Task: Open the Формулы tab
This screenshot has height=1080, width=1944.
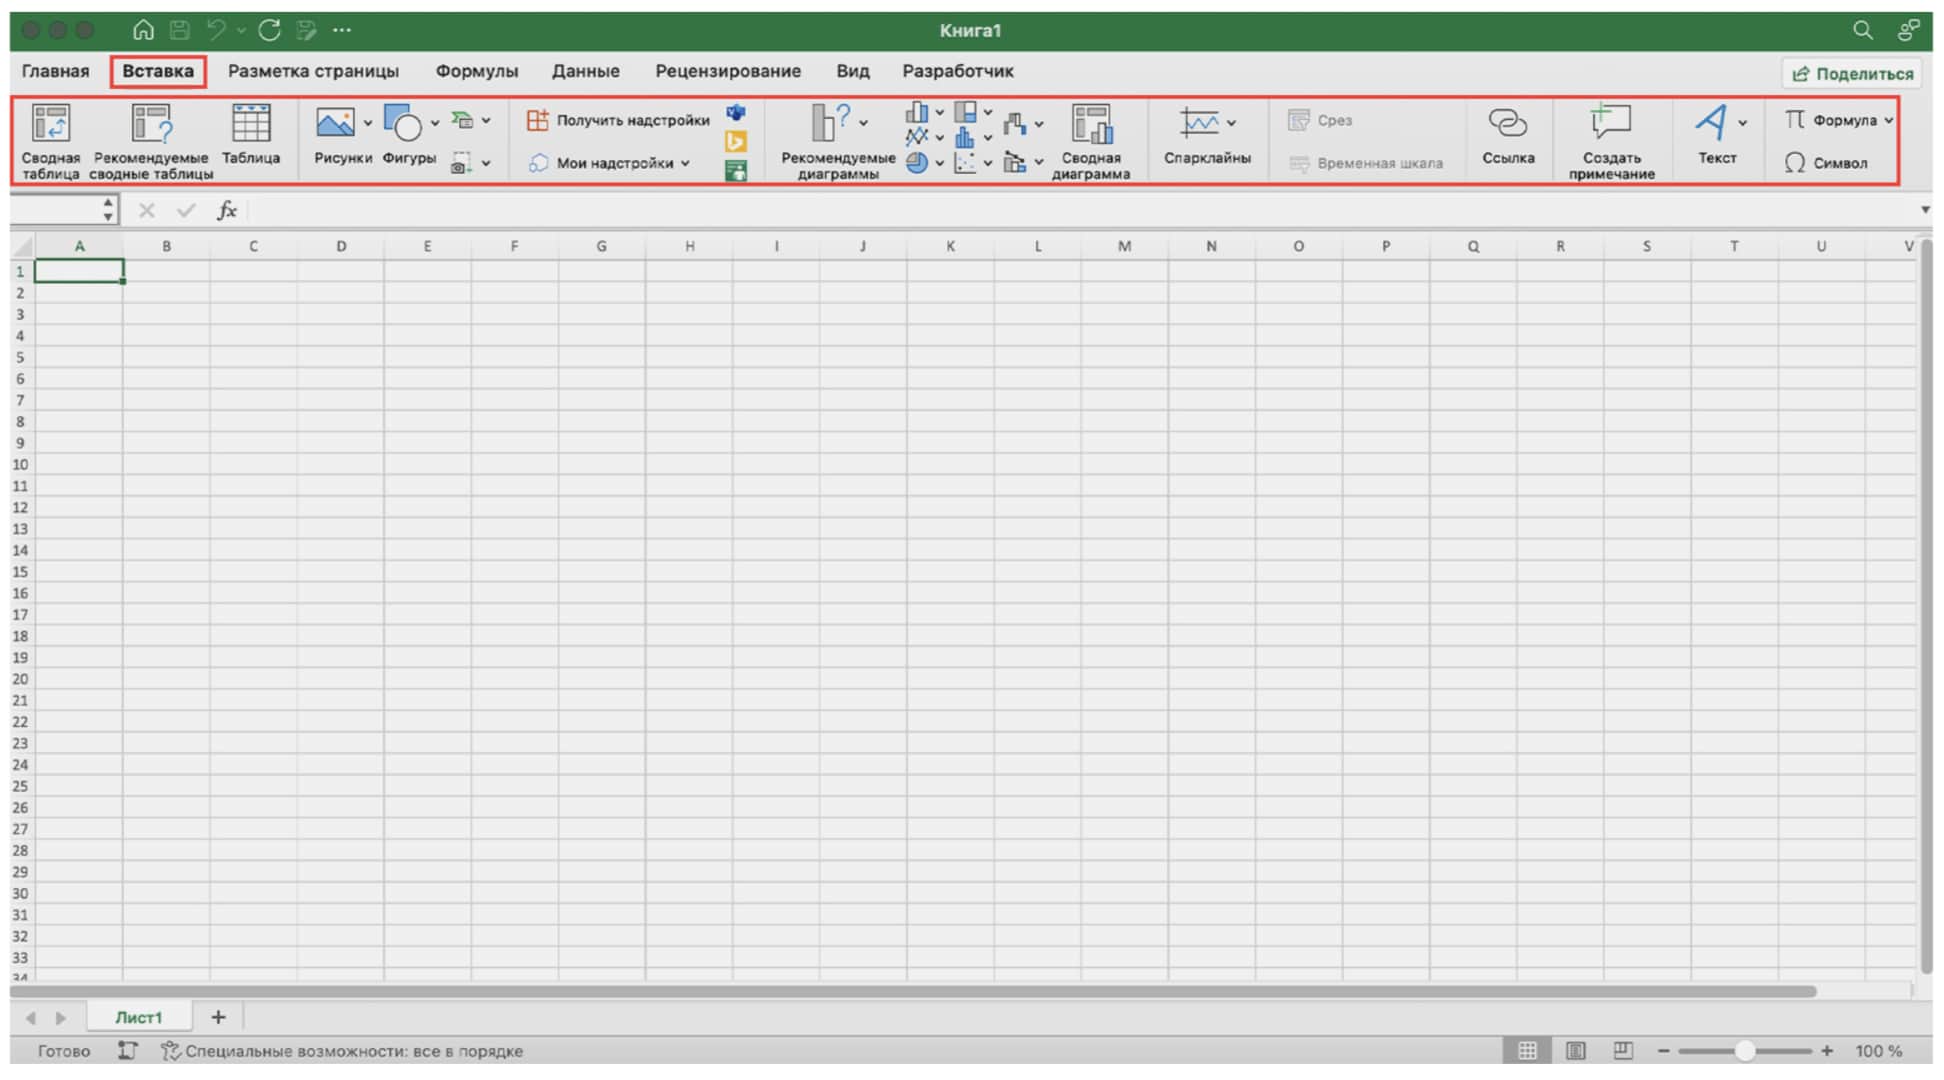Action: pos(476,71)
